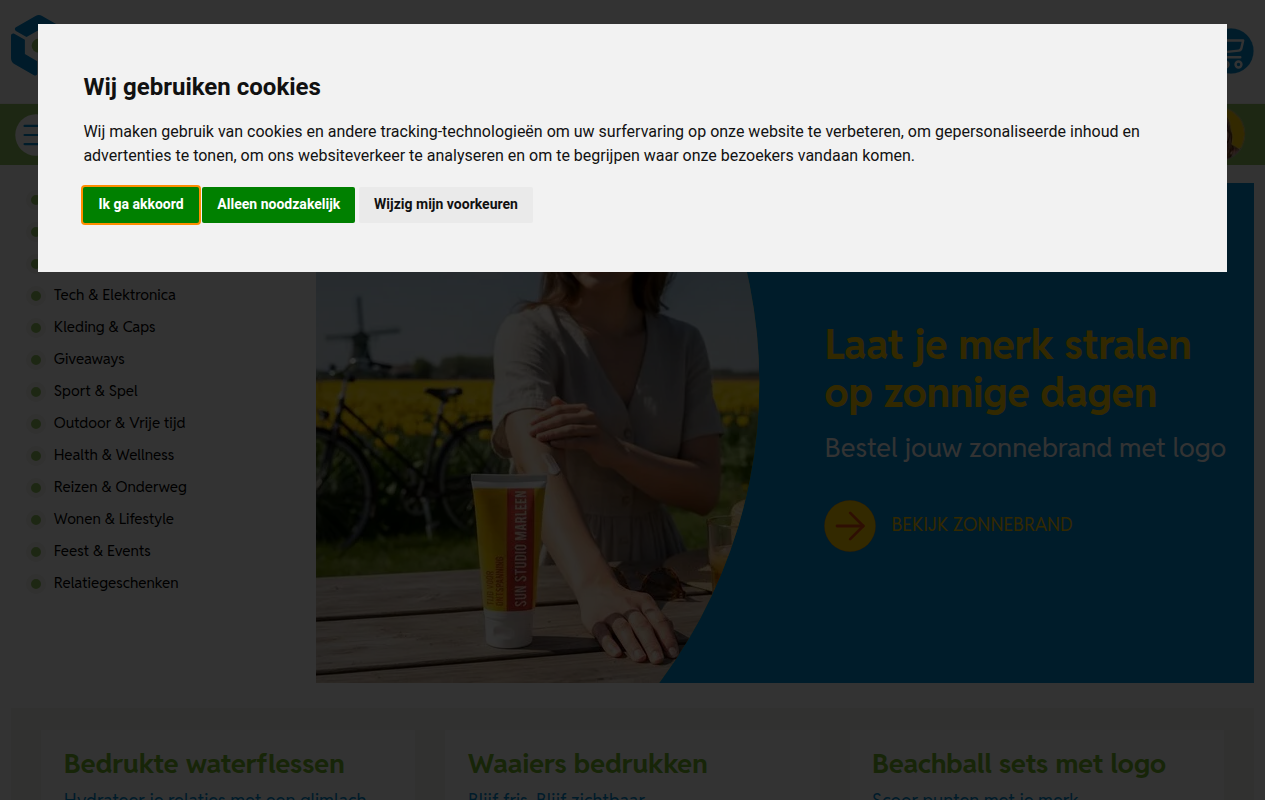The width and height of the screenshot is (1280, 800).
Task: Go to Wonen & Lifestyle category
Action: [114, 519]
